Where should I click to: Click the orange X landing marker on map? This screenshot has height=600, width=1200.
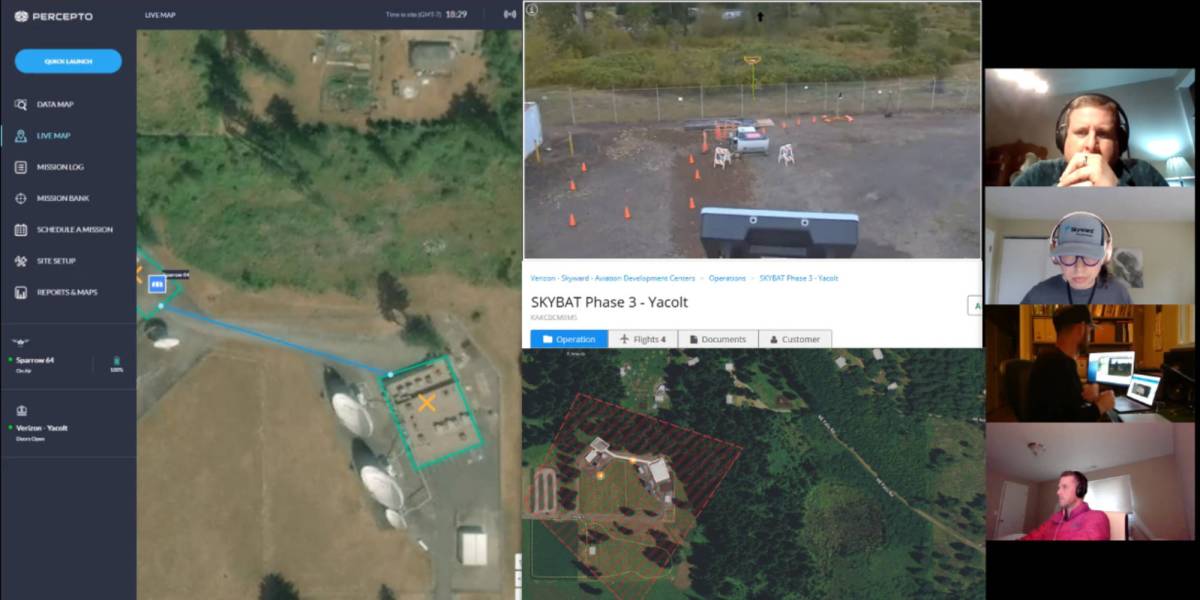coord(427,403)
